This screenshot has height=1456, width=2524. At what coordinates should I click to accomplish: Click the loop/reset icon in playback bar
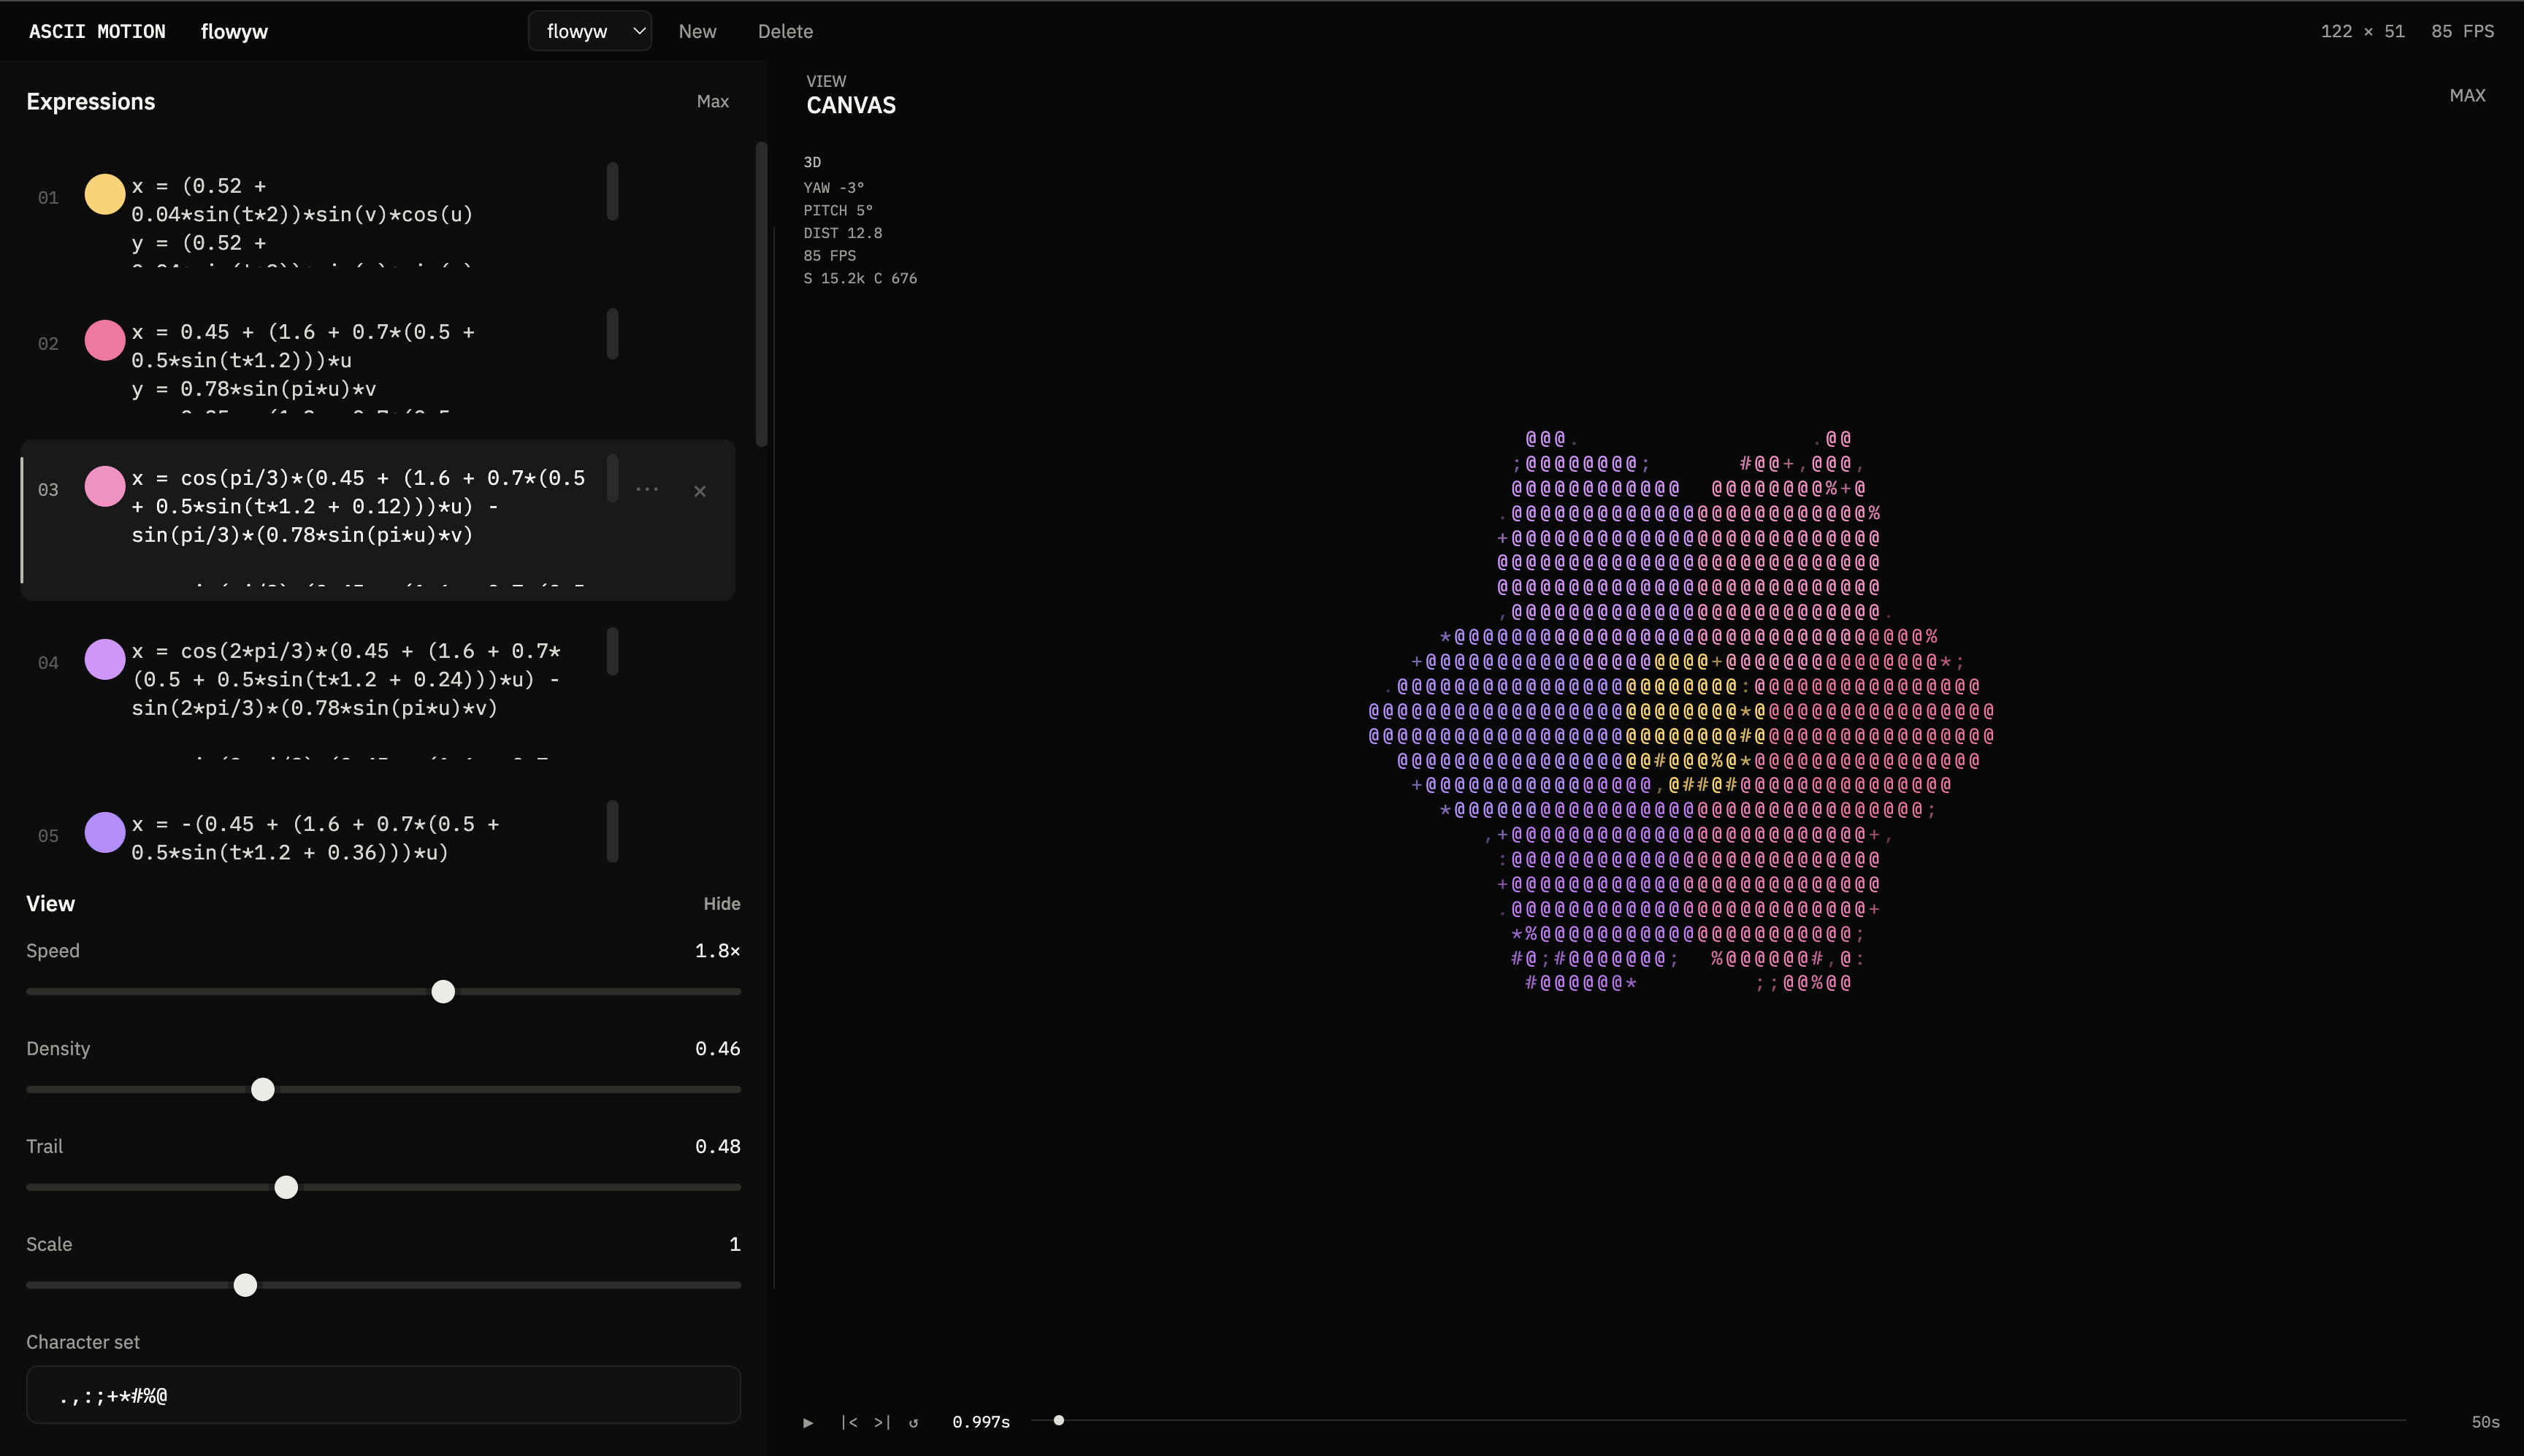click(913, 1422)
